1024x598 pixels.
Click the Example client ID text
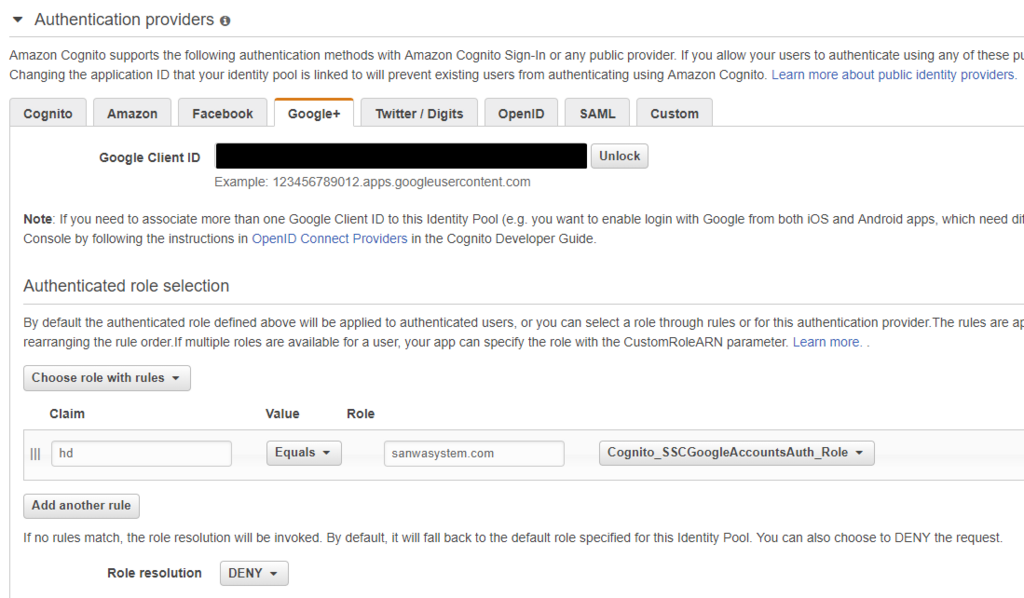[x=372, y=181]
